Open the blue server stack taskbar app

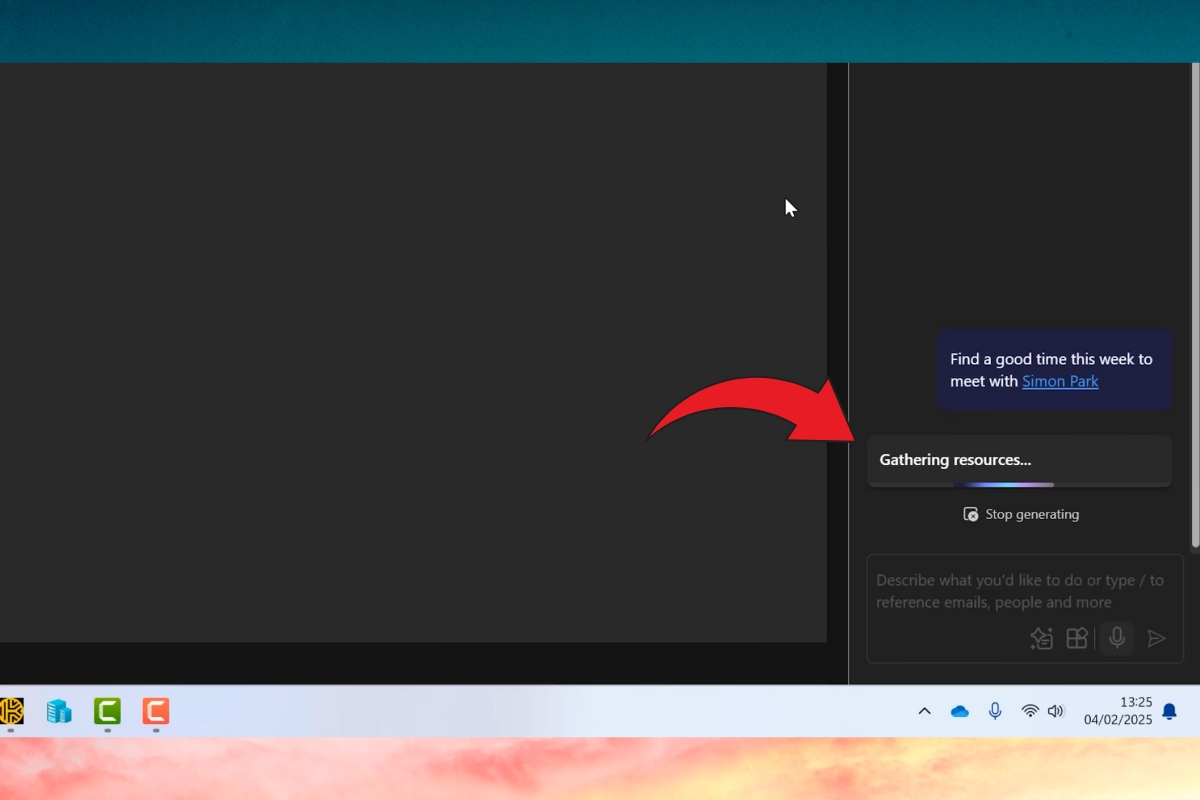pos(59,711)
